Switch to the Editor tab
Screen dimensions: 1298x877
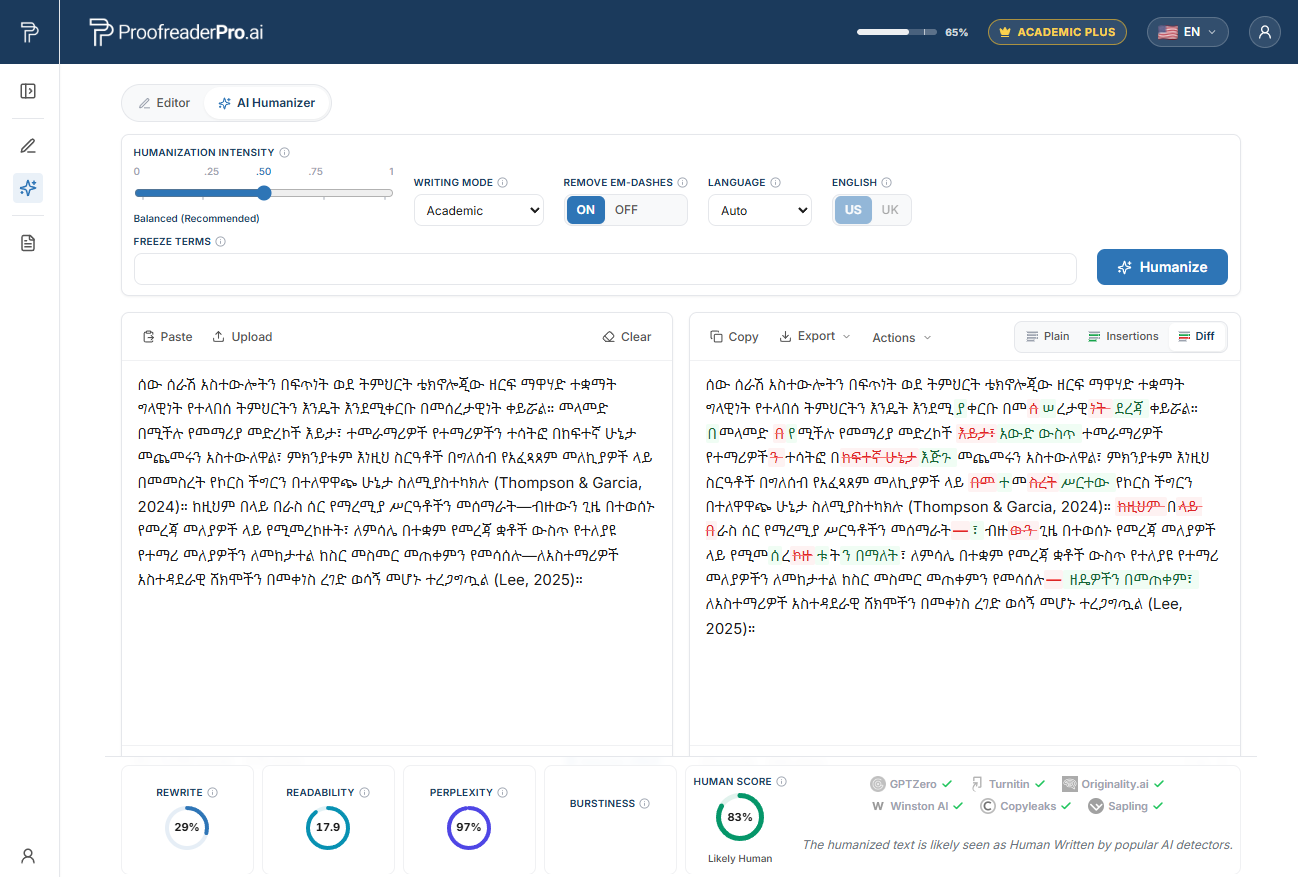(x=164, y=103)
